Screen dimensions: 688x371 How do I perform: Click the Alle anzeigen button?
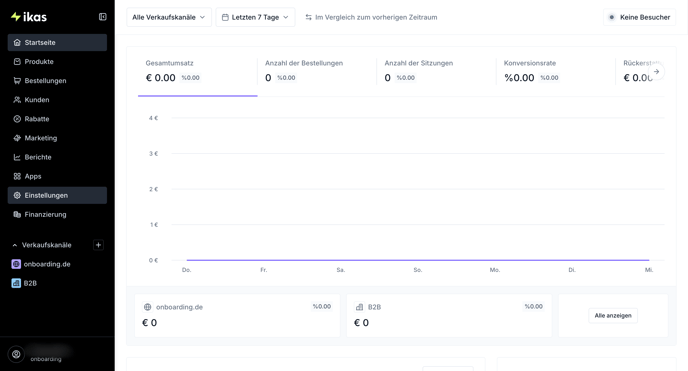point(613,316)
